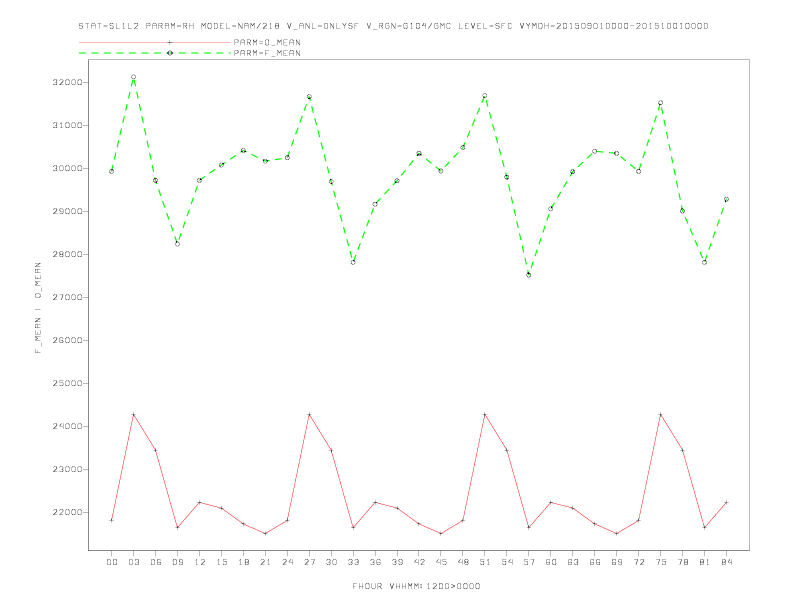Screen dimensions: 792x612
Task: Click the 30000 y-axis tick label
Action: pyautogui.click(x=66, y=168)
